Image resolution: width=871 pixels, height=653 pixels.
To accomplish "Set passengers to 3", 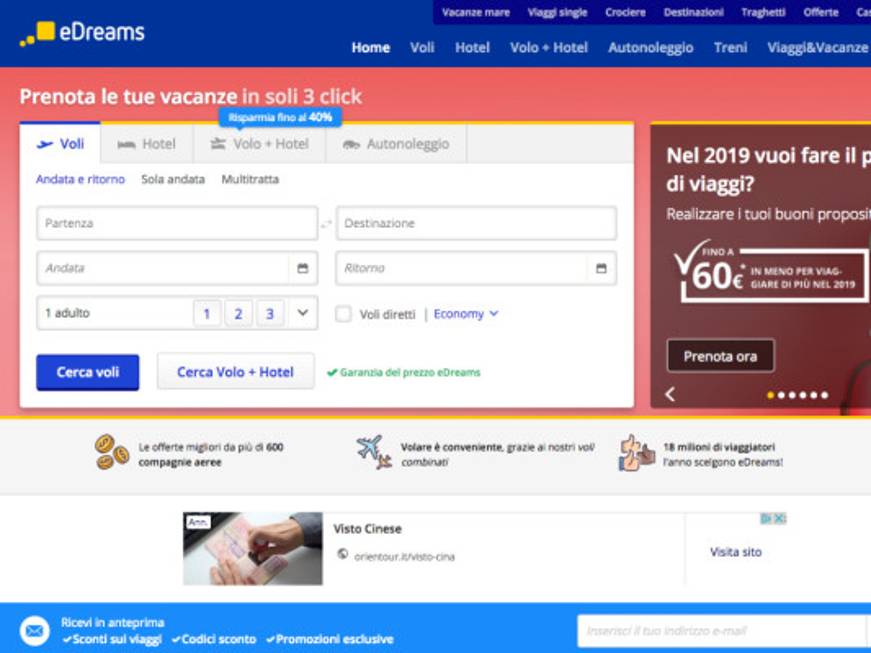I will pos(270,314).
